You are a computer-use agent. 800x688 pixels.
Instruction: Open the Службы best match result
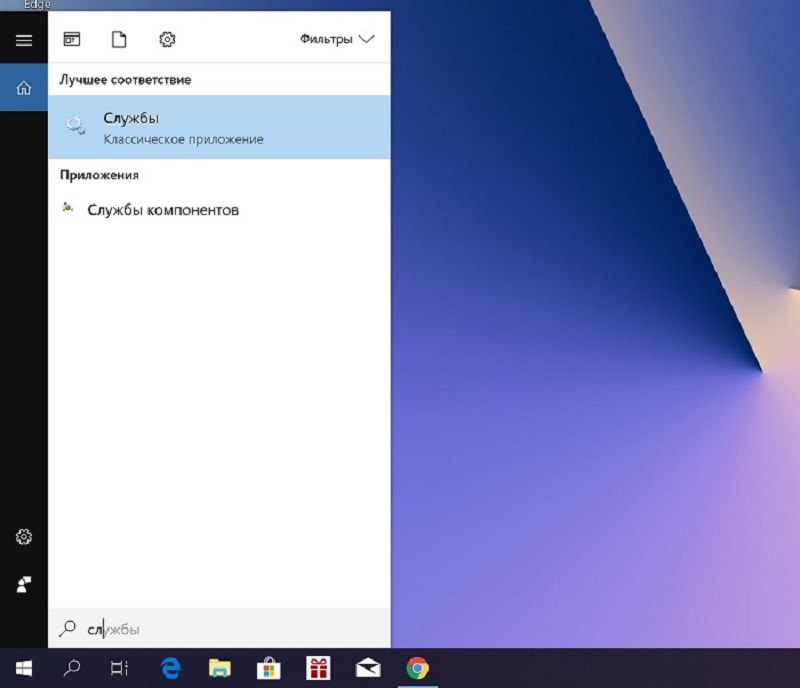point(219,127)
